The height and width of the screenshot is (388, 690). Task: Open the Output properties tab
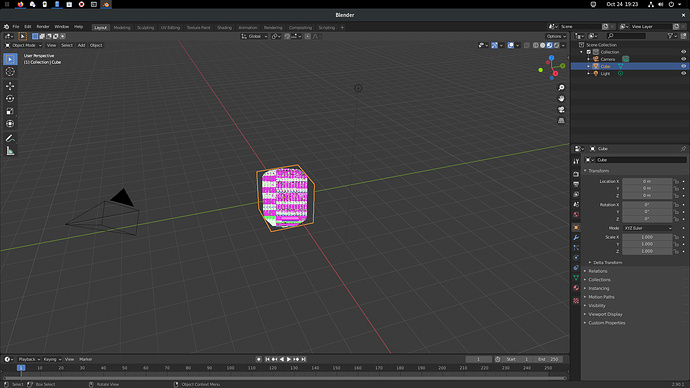tap(576, 184)
